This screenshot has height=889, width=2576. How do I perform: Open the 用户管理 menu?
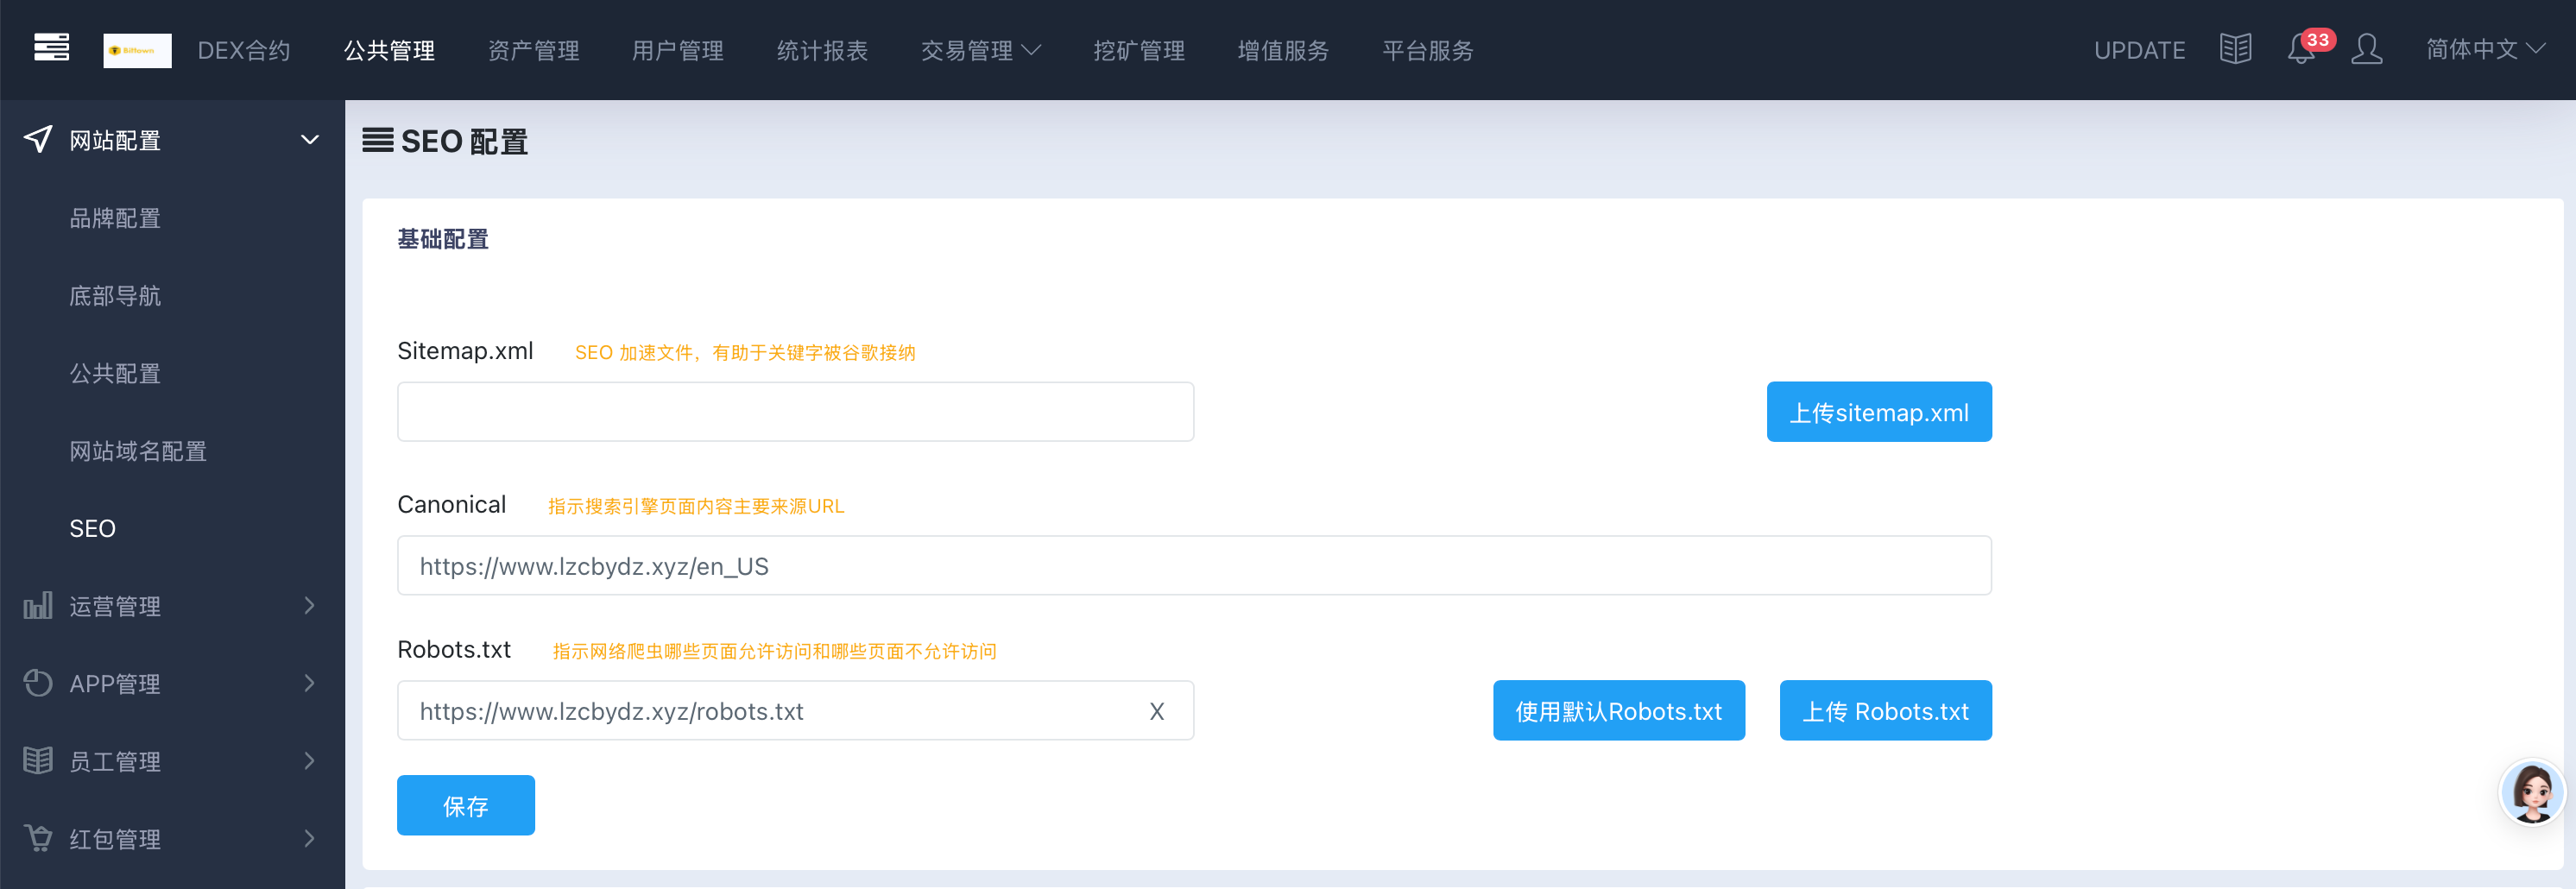coord(677,50)
